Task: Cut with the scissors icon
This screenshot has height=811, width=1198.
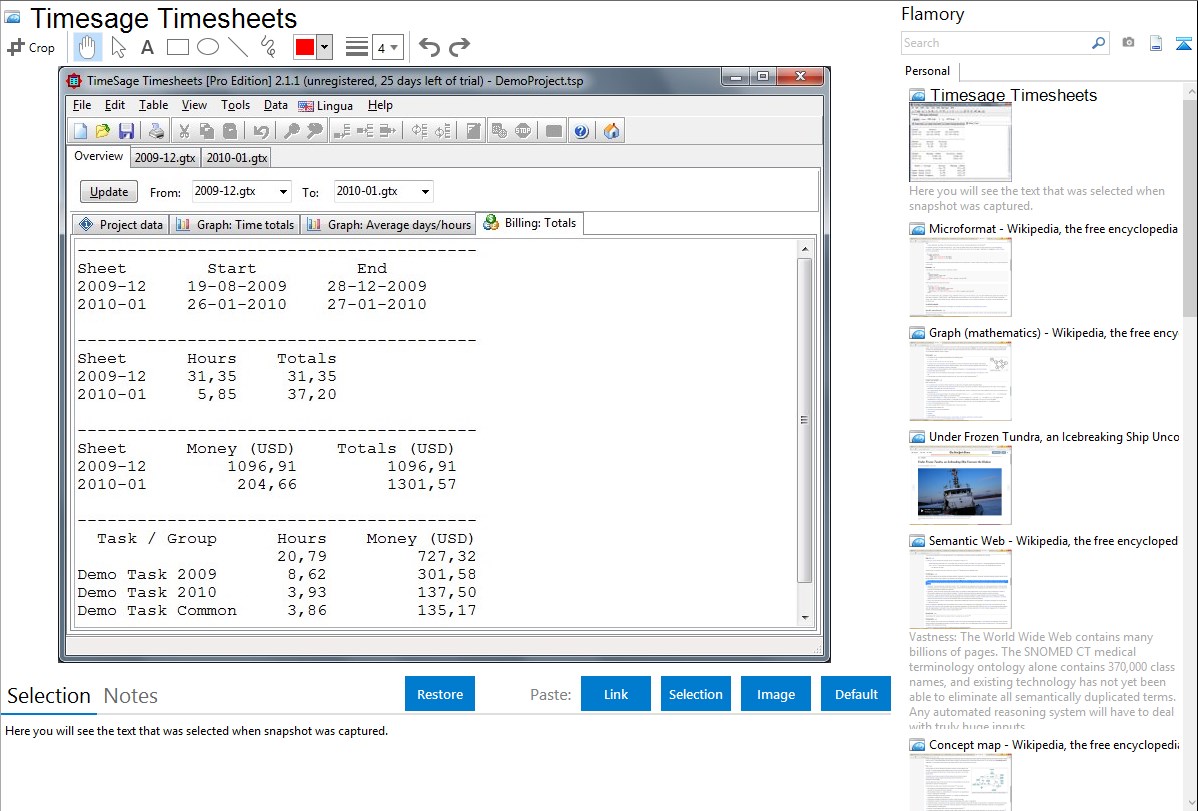Action: coord(184,131)
